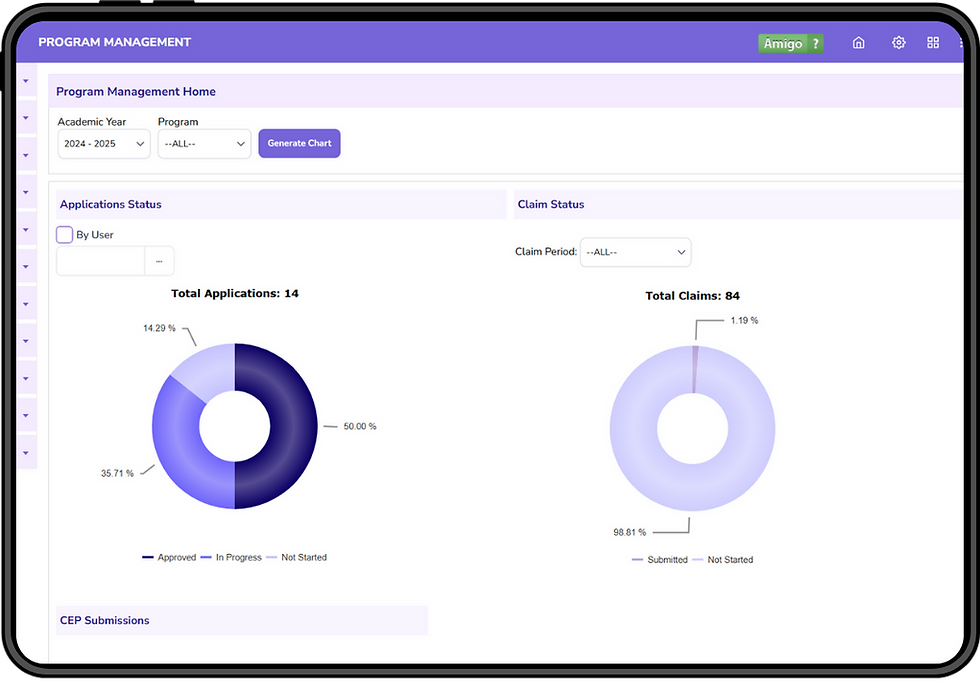Enable the By User checkbox
Screen dimensions: 980x687
tap(64, 234)
